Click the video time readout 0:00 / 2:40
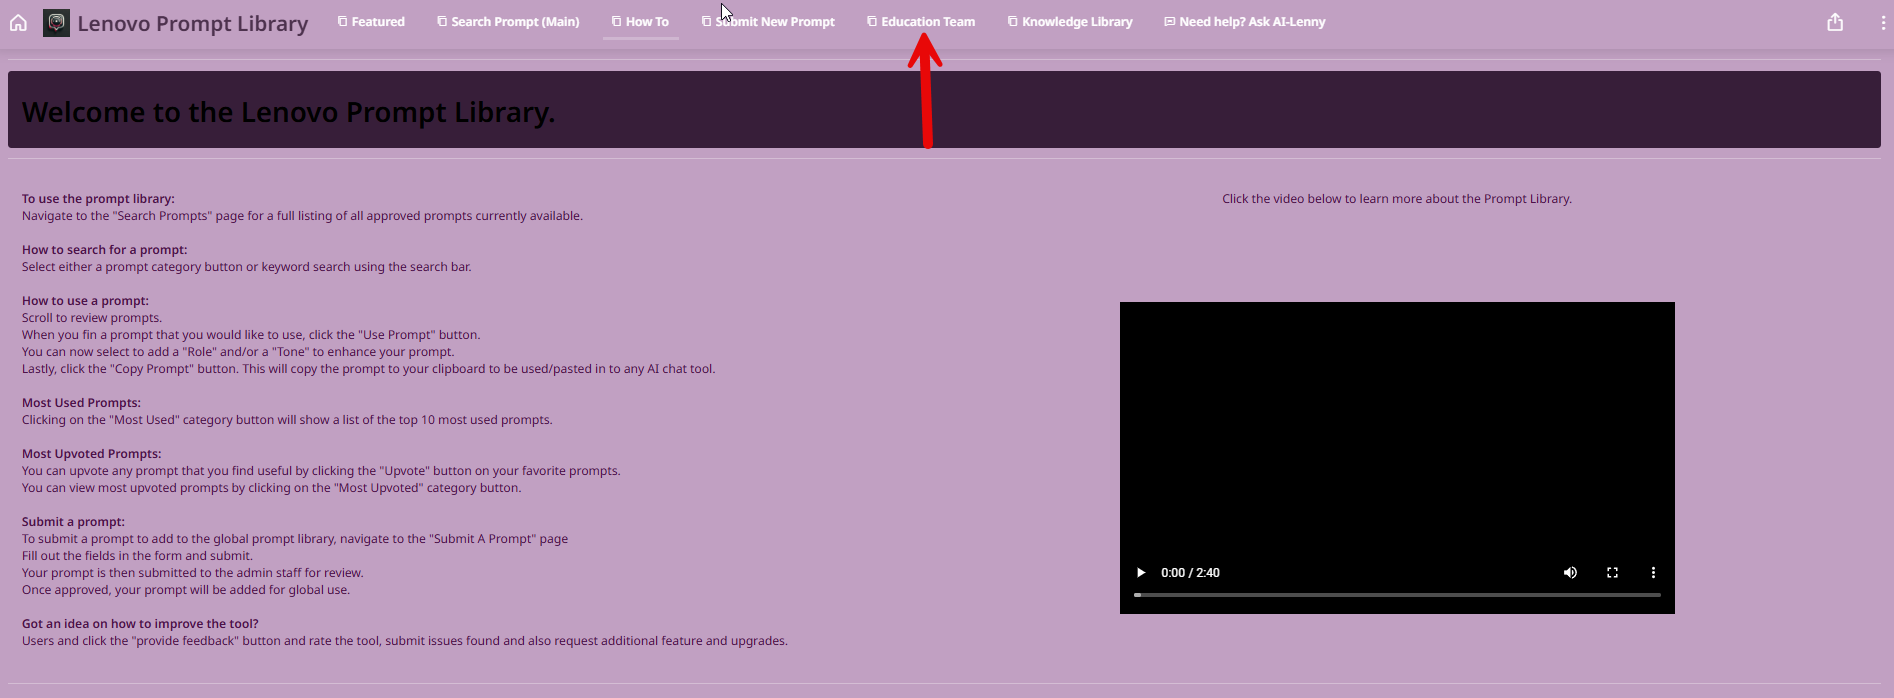Image resolution: width=1894 pixels, height=698 pixels. click(1190, 573)
